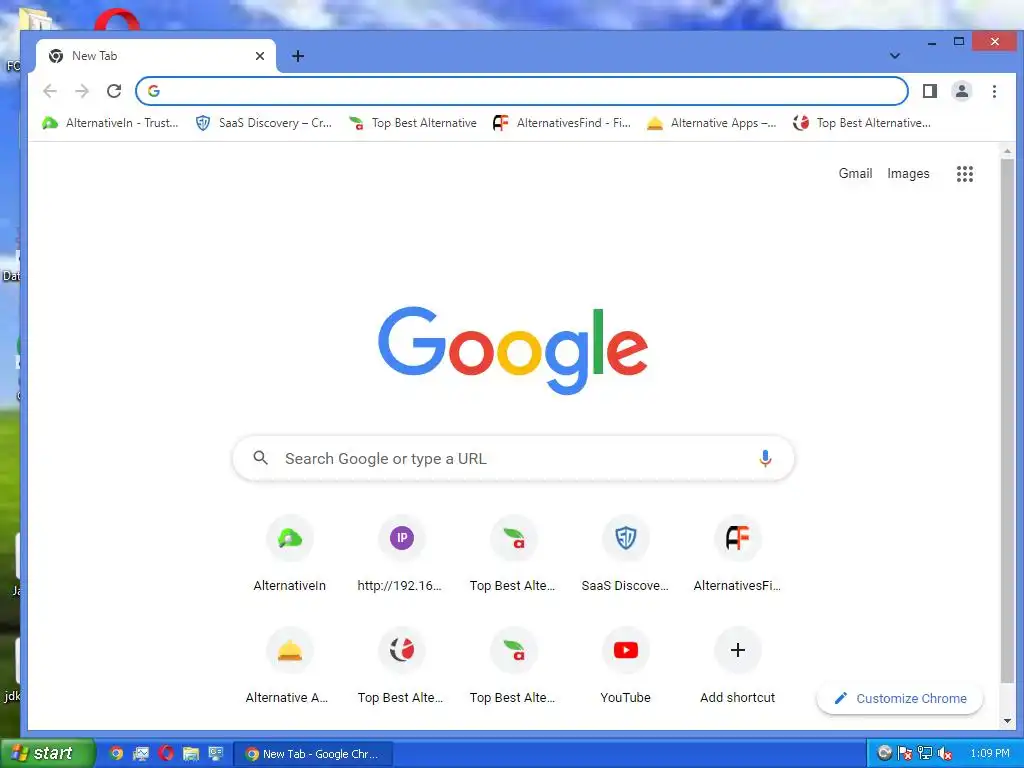Reload the current page
Image resolution: width=1024 pixels, height=768 pixels.
[x=114, y=91]
